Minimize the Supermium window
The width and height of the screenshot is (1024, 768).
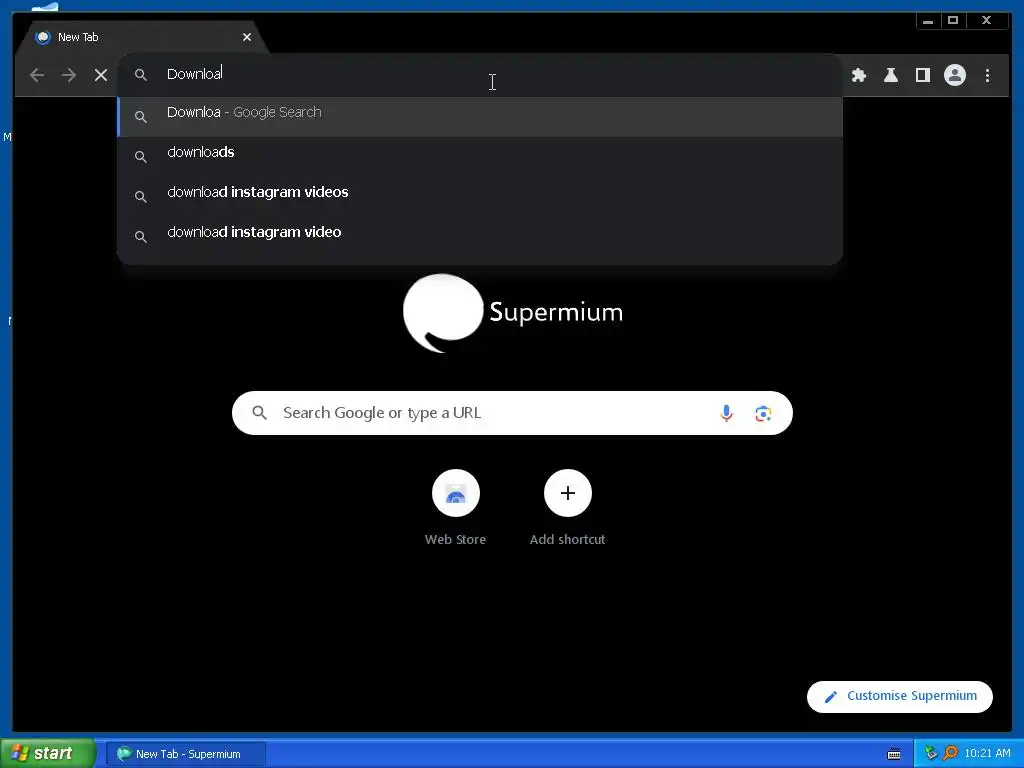(928, 21)
